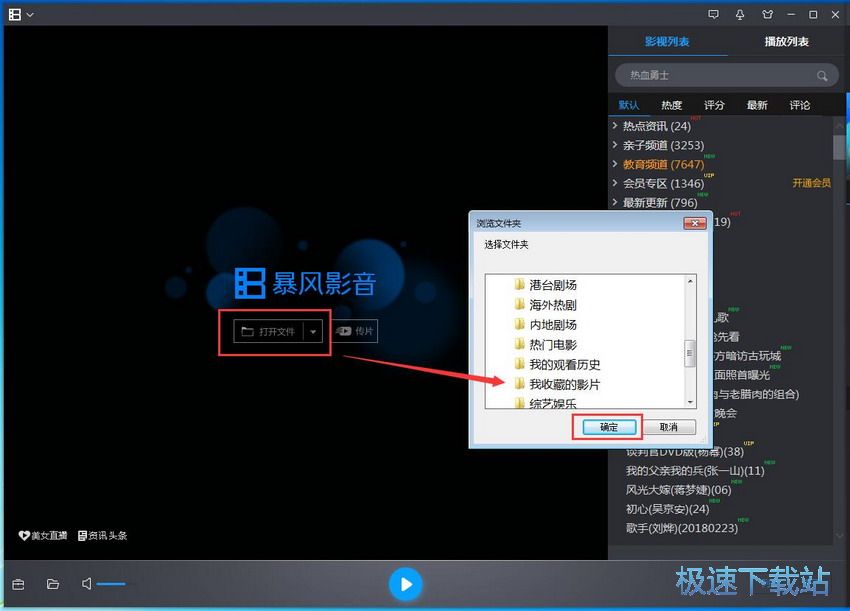Open 热点资讯 (24) list entry
The width and height of the screenshot is (850, 611).
[x=657, y=126]
